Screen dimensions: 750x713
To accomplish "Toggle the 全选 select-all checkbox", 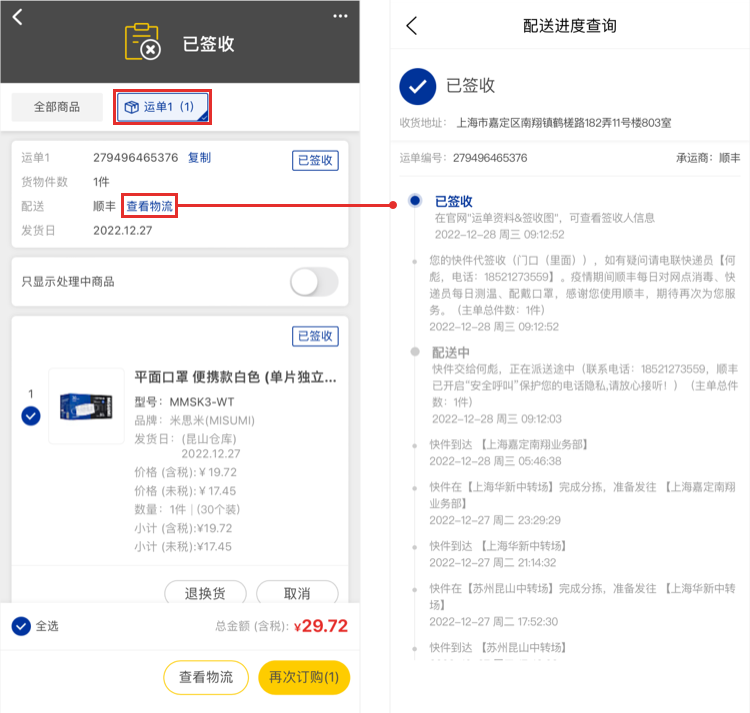I will click(21, 626).
